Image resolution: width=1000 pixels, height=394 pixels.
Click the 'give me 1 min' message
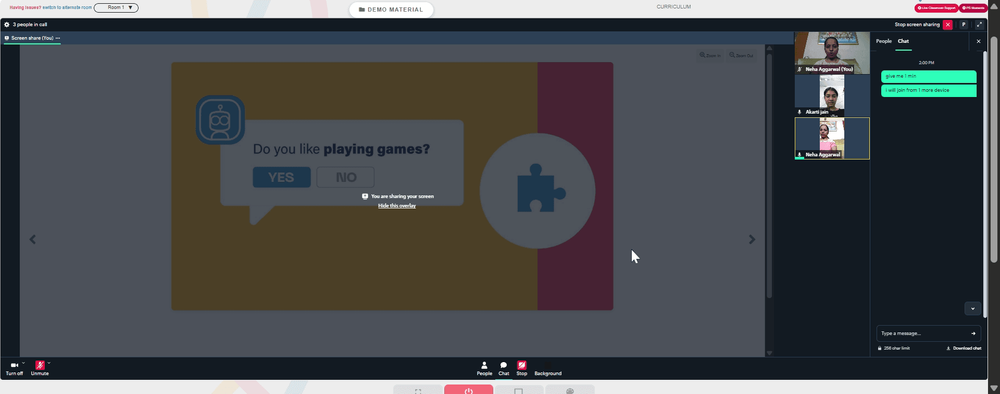[929, 77]
